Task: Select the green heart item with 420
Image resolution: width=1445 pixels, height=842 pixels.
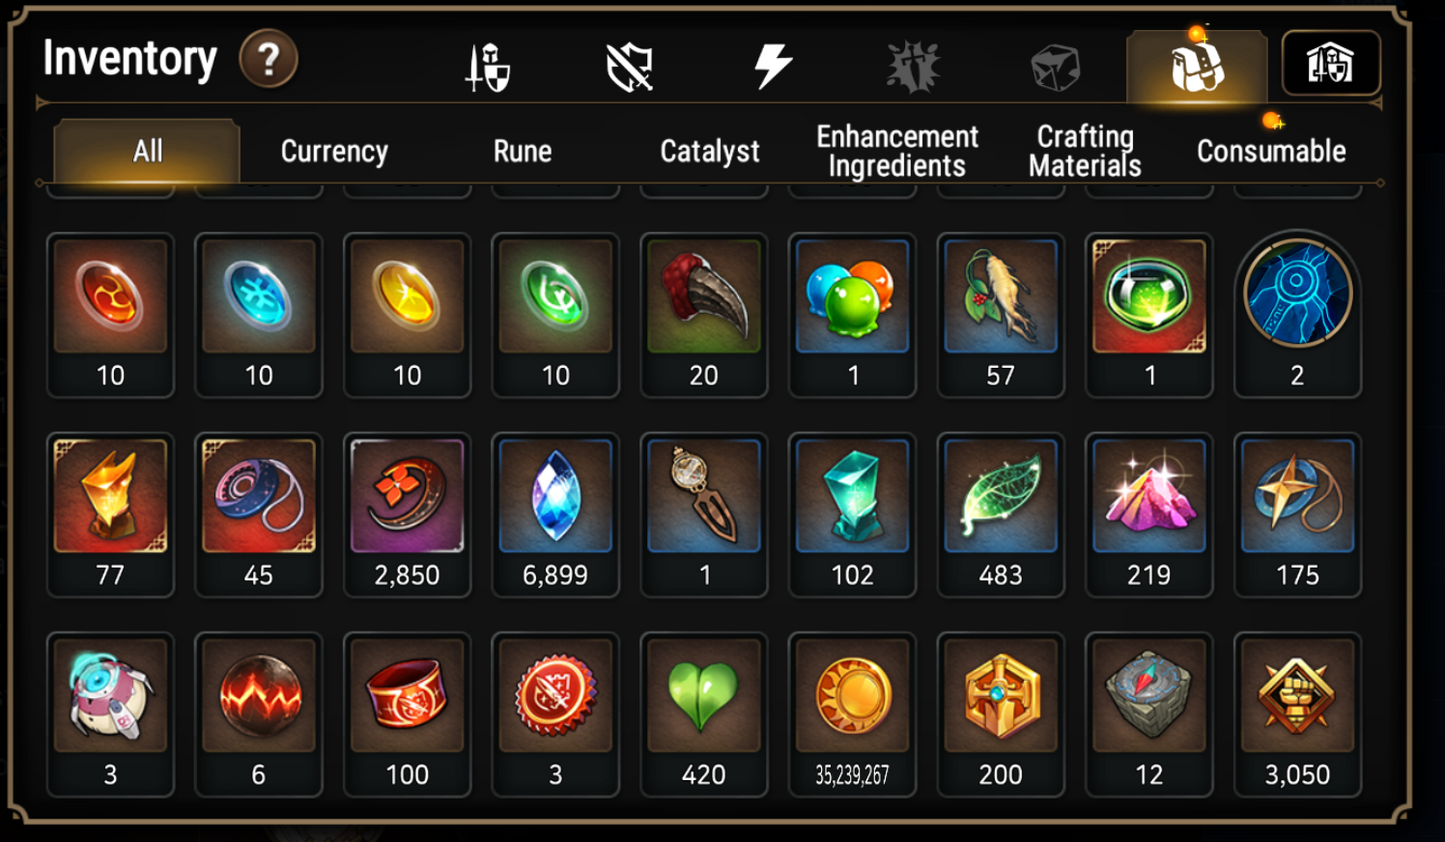Action: click(704, 714)
